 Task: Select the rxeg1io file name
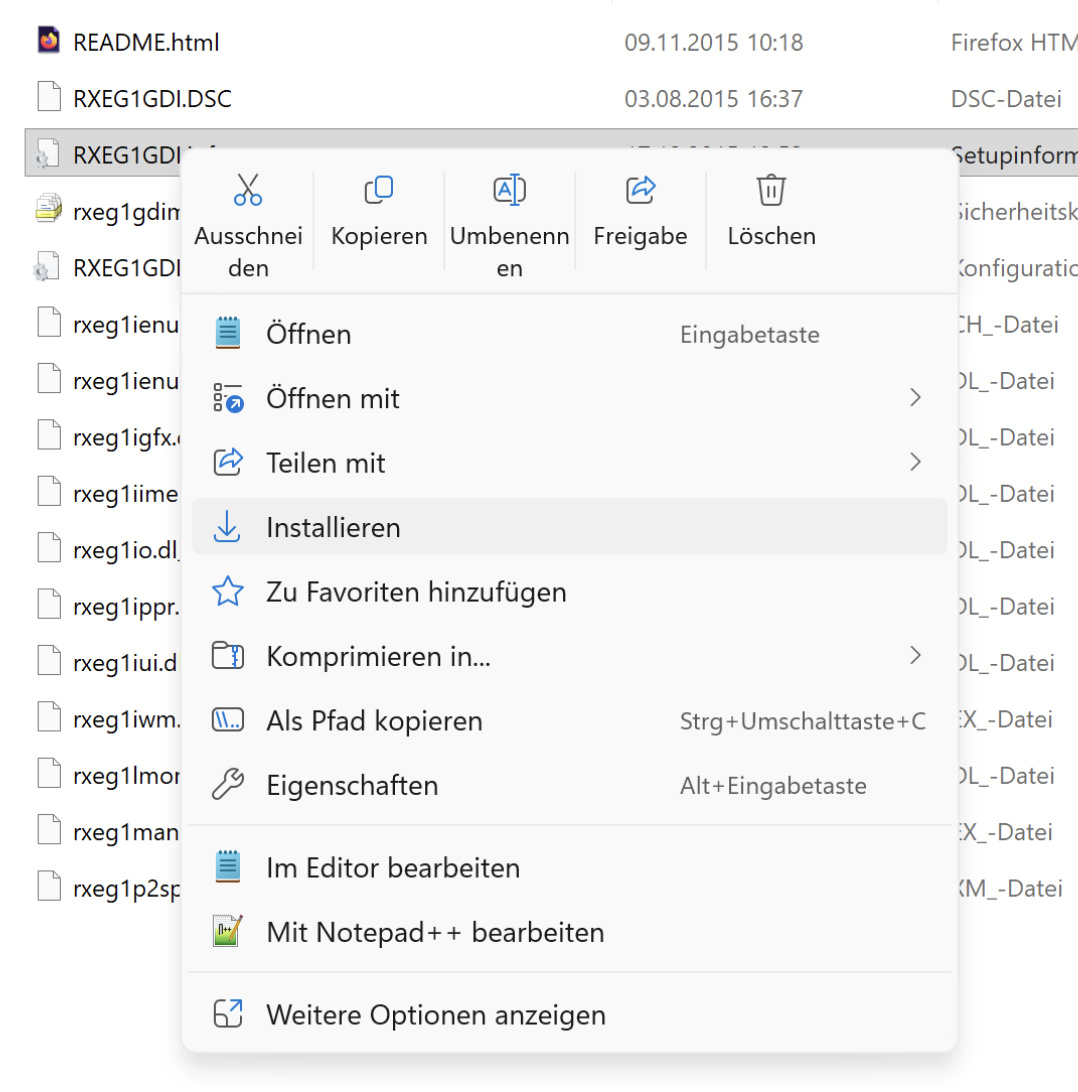click(126, 550)
